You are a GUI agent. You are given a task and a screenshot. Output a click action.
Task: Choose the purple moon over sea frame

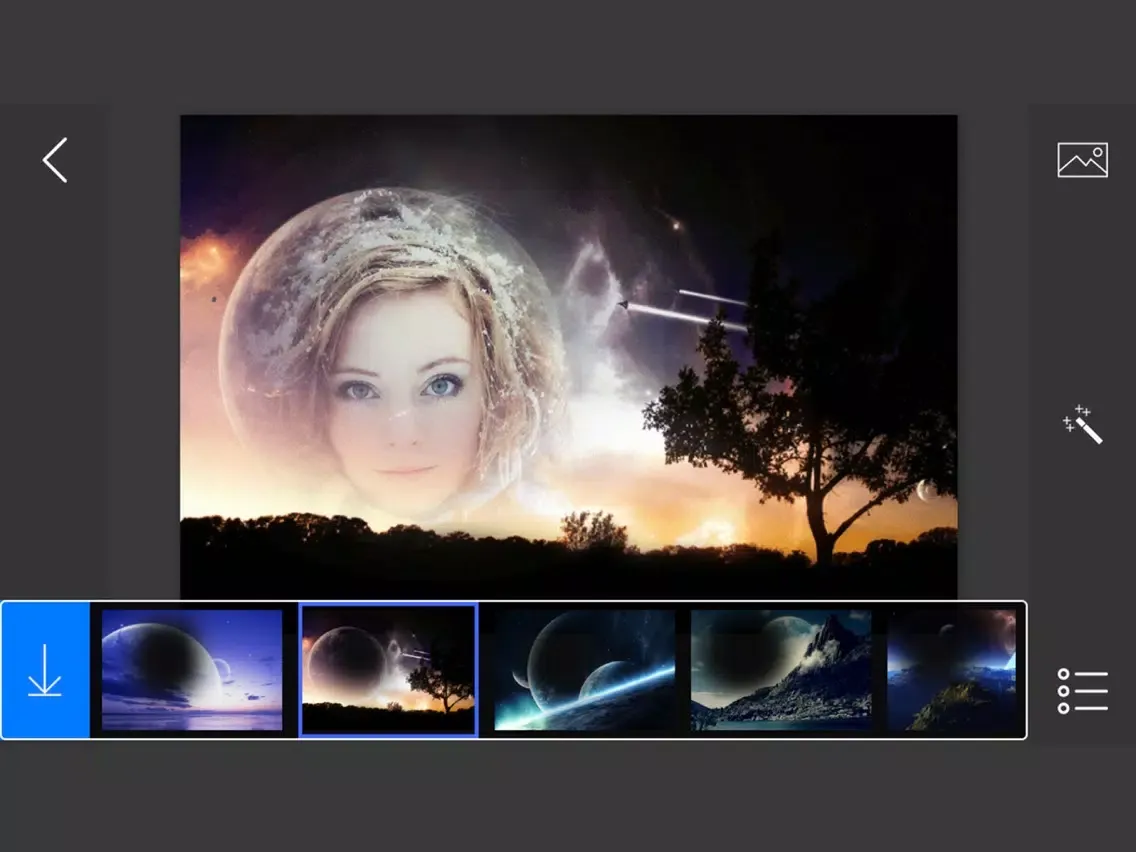point(192,670)
